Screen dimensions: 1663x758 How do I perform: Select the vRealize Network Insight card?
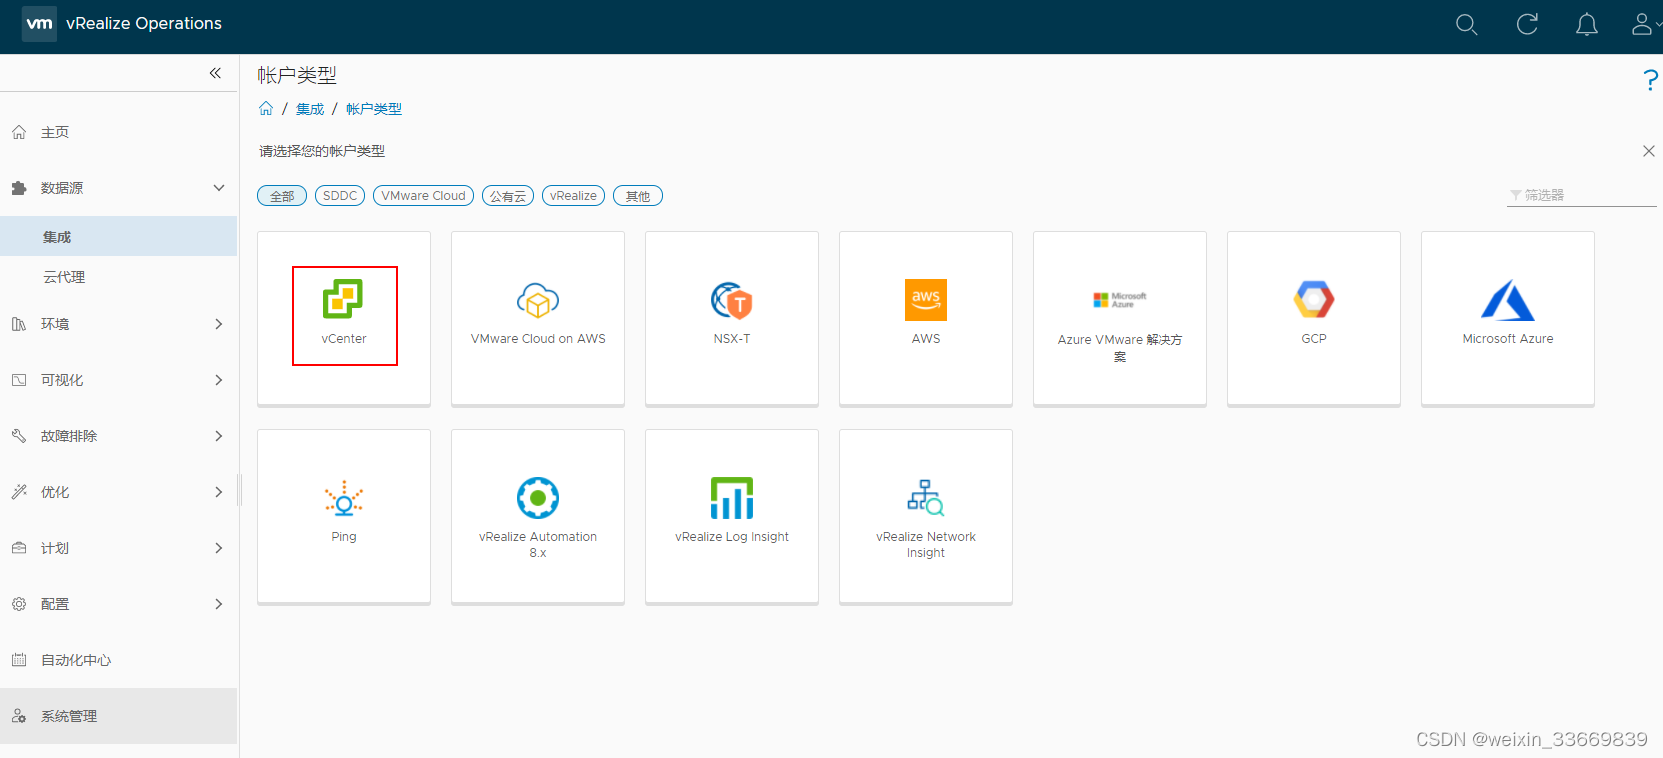pyautogui.click(x=926, y=516)
